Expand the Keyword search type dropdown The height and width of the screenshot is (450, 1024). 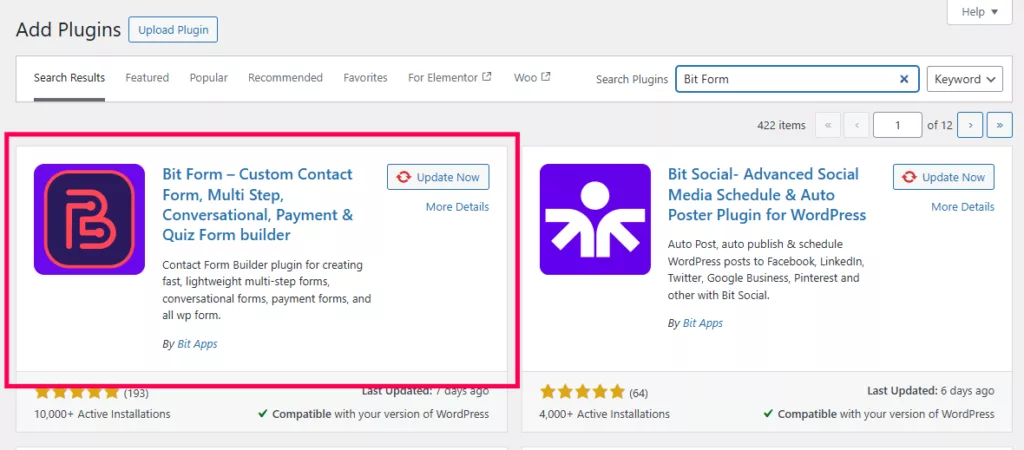tap(964, 79)
